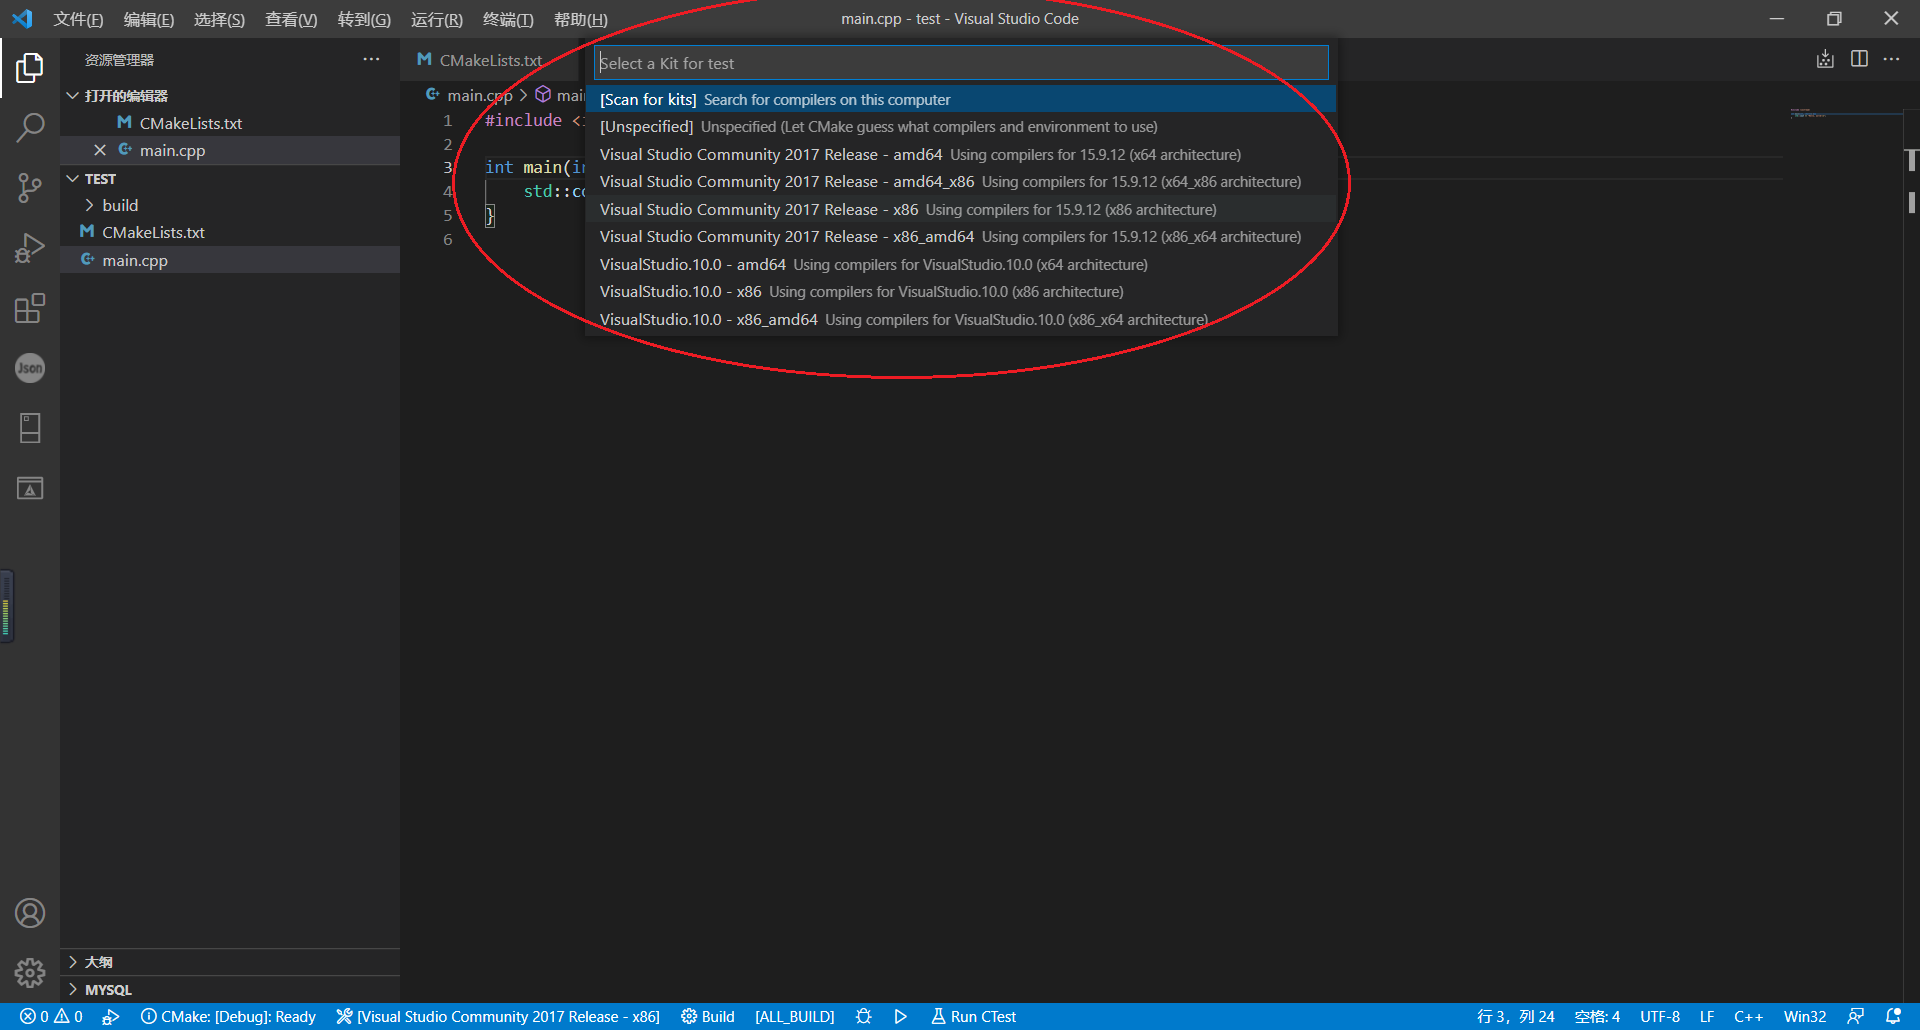Click the launch play icon in status bar
The width and height of the screenshot is (1920, 1030).
(x=900, y=1016)
